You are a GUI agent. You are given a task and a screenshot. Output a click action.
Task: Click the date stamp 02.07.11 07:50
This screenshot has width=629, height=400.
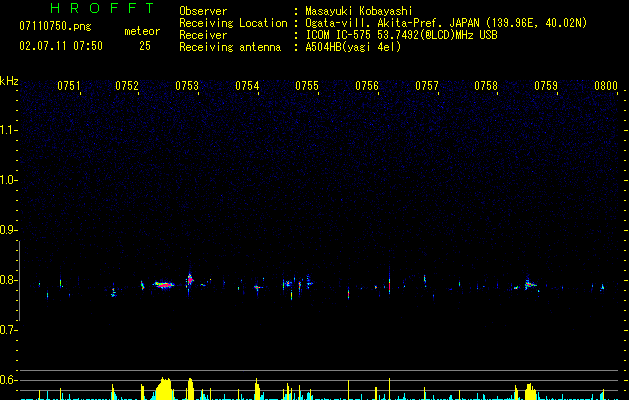pos(61,46)
